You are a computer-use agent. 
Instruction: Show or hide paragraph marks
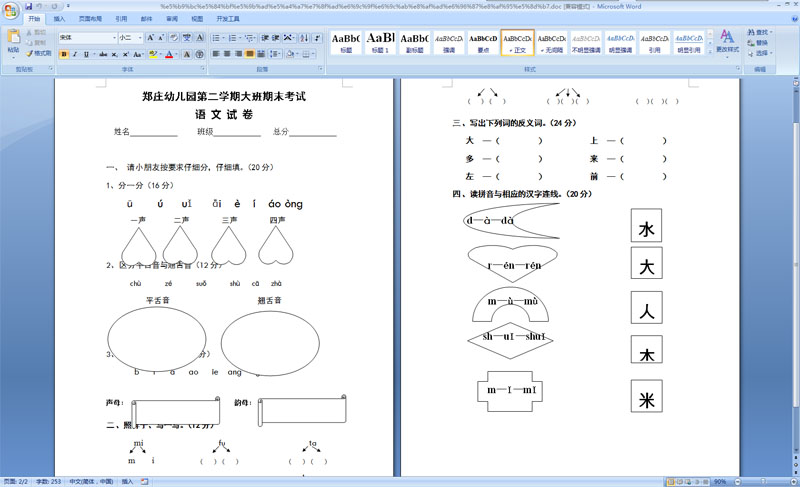[x=317, y=38]
